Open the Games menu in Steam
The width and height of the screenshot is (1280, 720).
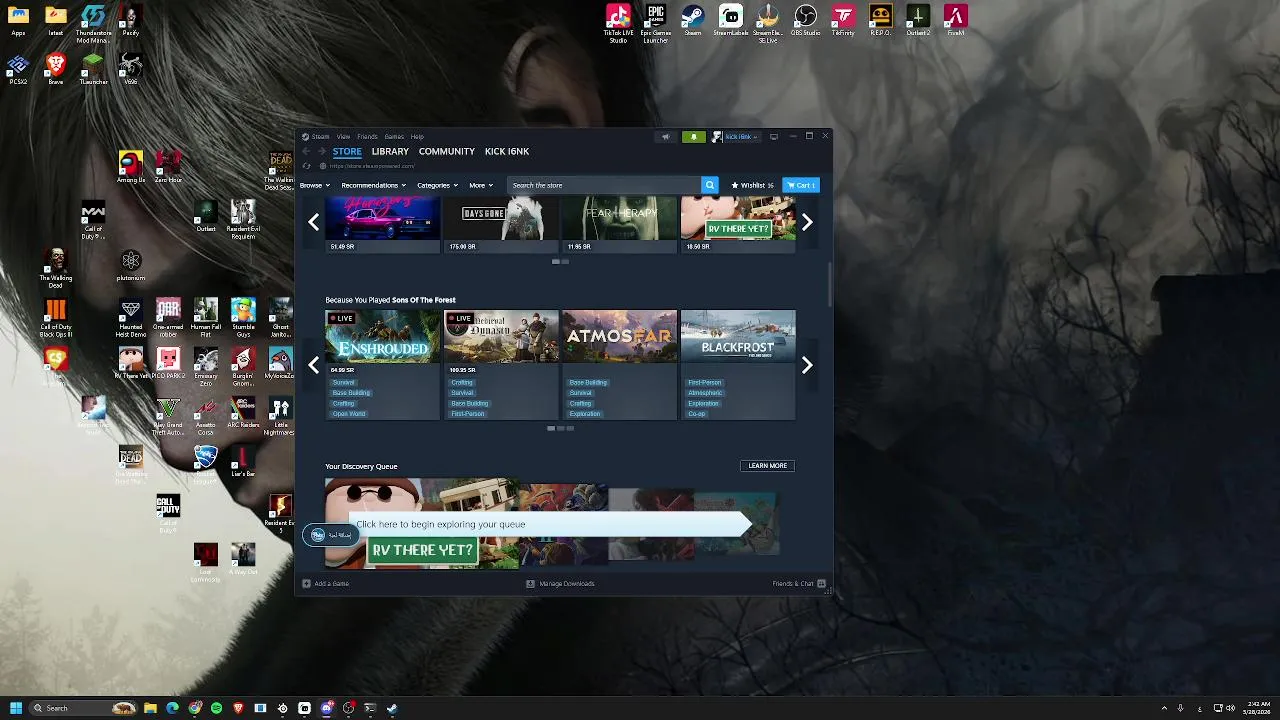click(394, 137)
